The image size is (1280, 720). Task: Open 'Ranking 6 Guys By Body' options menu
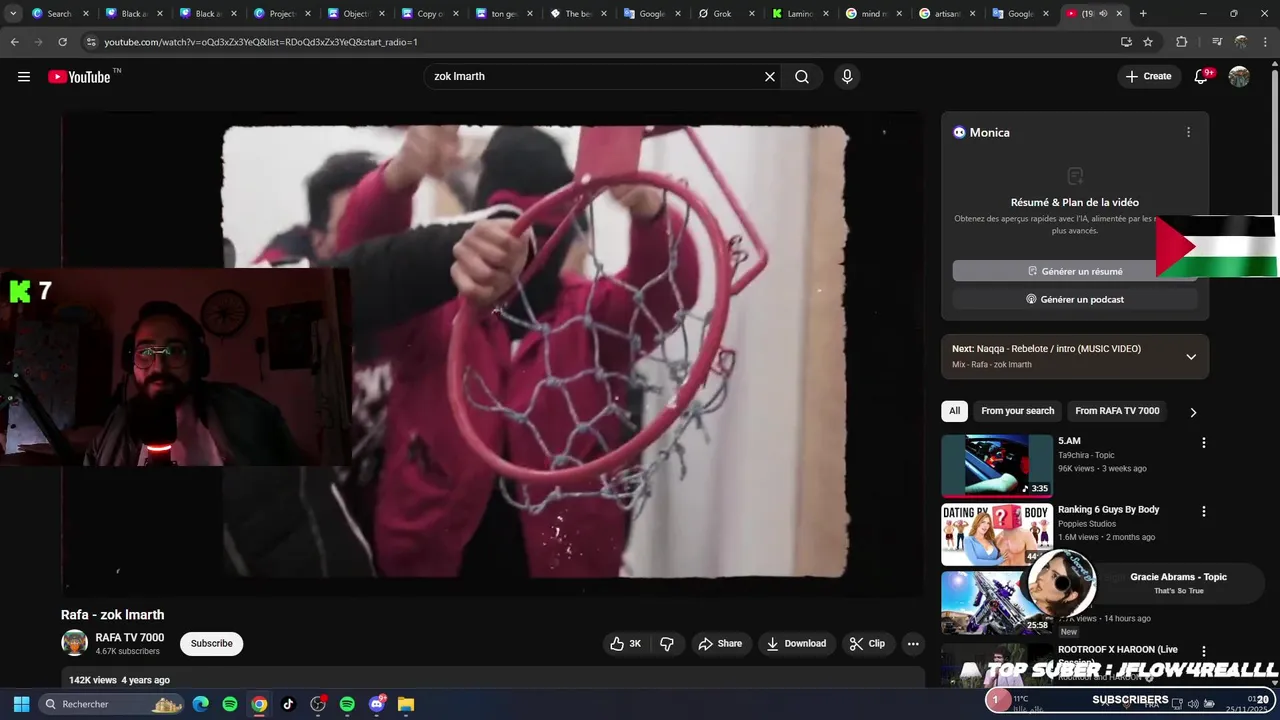click(1203, 511)
